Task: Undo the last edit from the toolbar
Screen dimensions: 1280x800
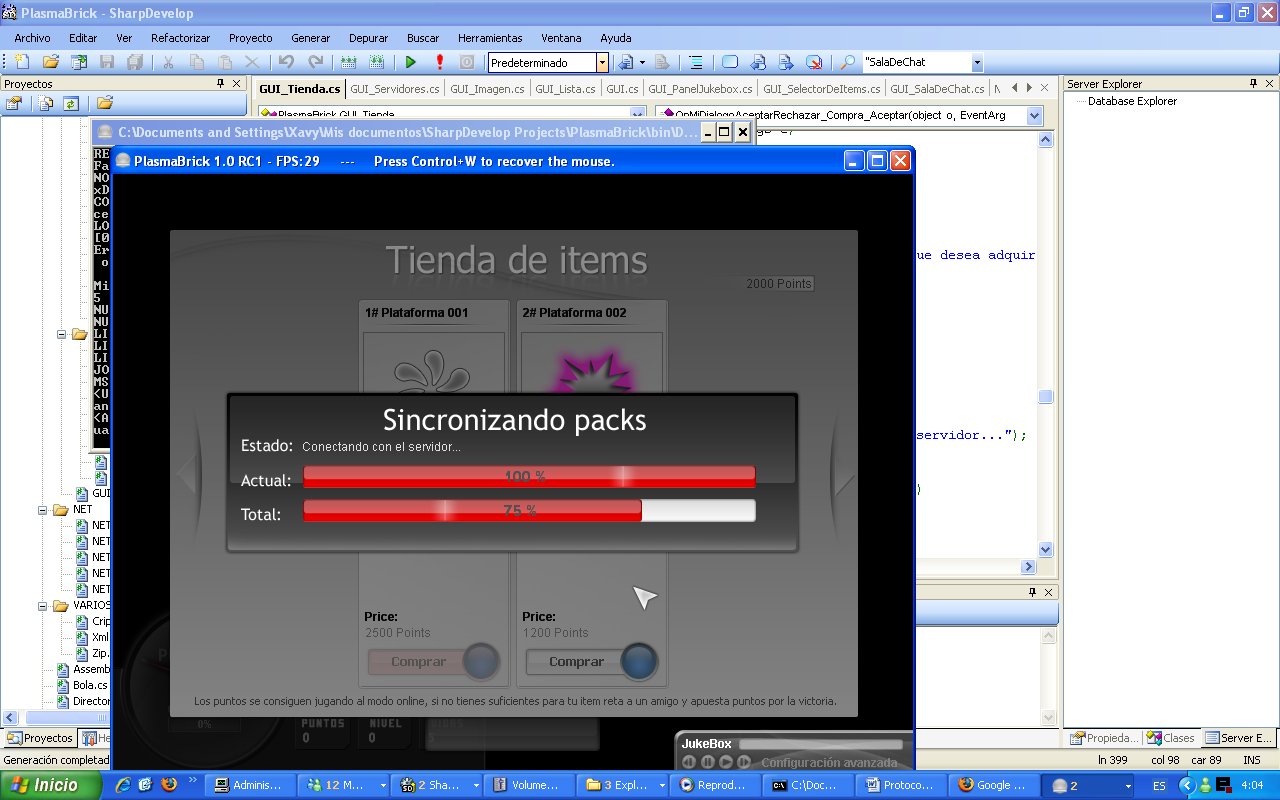Action: (x=286, y=62)
